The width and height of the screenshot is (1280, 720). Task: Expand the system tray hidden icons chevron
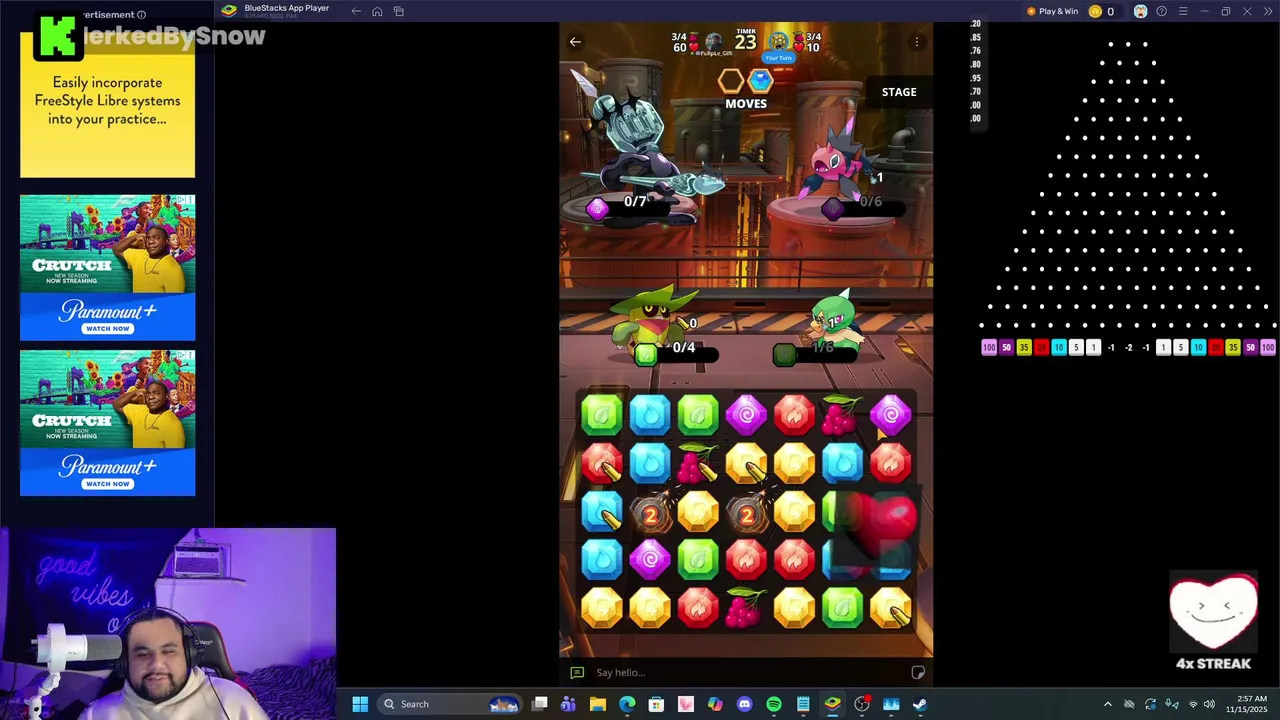[1107, 704]
